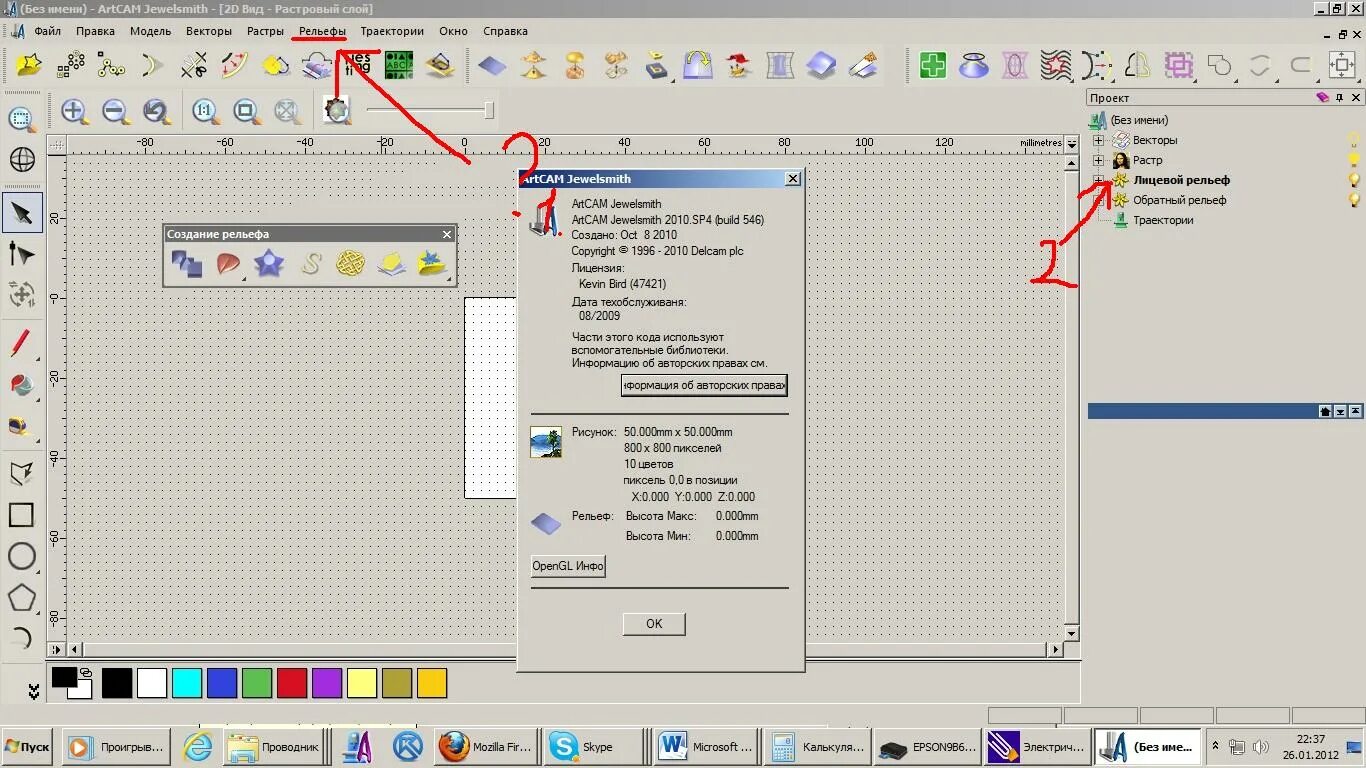This screenshot has width=1366, height=768.
Task: Click the hand saw slicing tool icon
Action: coord(863,66)
